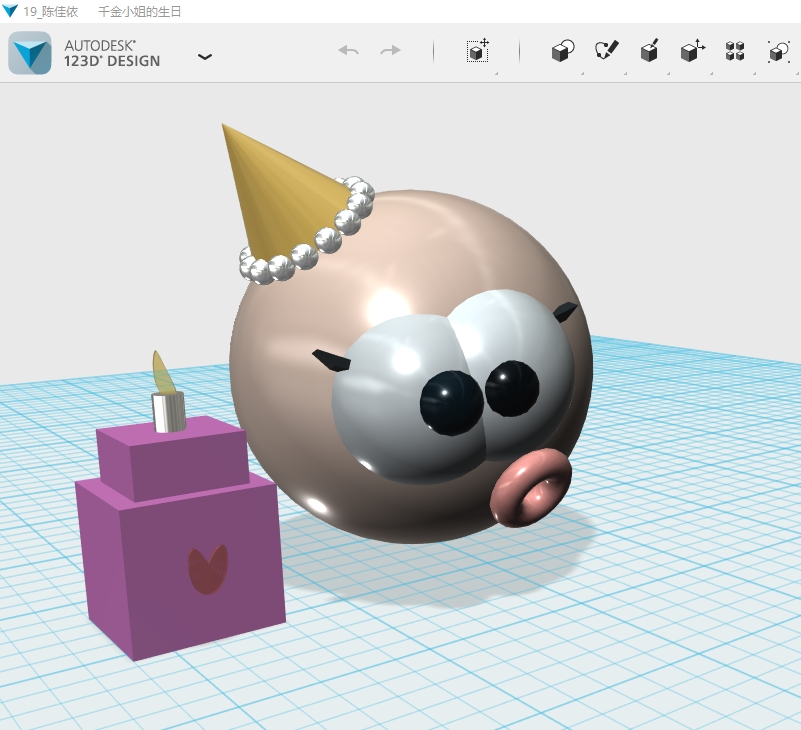Expand the dropdown chevron beside 123D Design
This screenshot has height=730, width=801.
tap(205, 57)
